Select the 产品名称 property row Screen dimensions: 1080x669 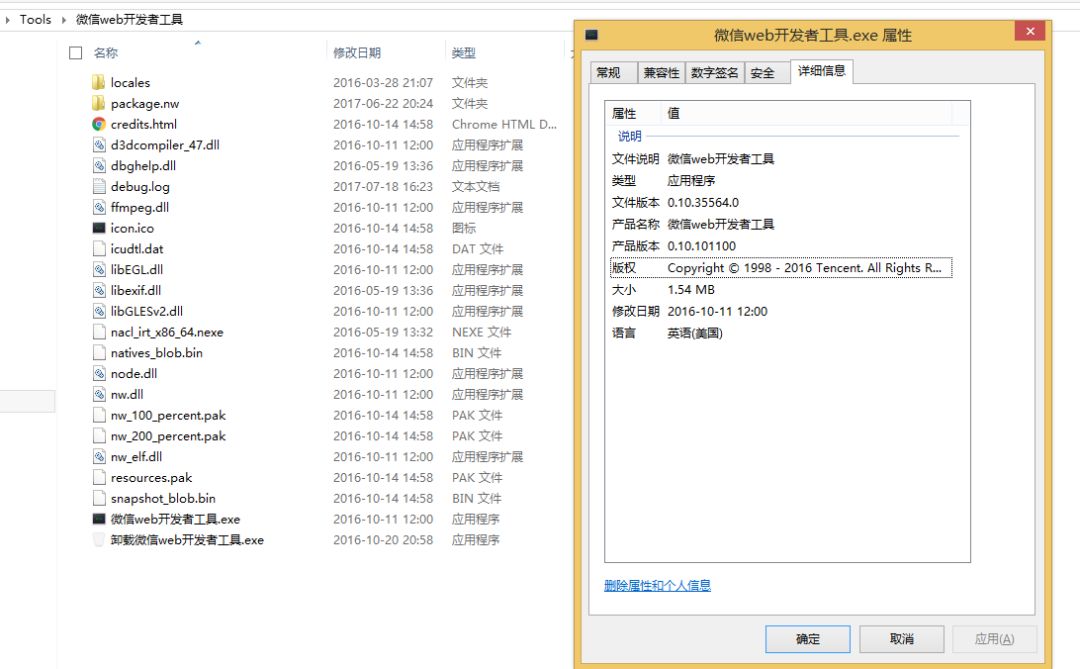781,225
